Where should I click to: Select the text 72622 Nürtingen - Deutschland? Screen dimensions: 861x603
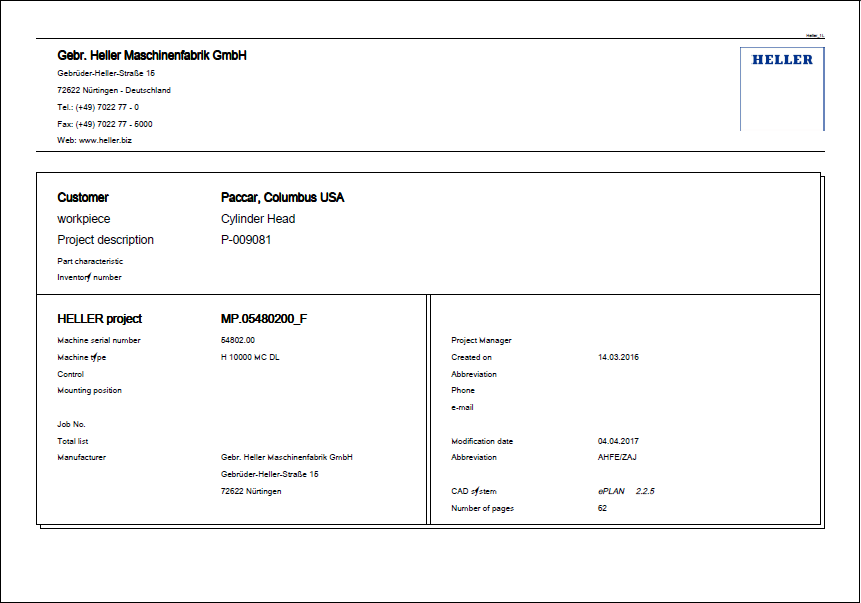click(114, 90)
